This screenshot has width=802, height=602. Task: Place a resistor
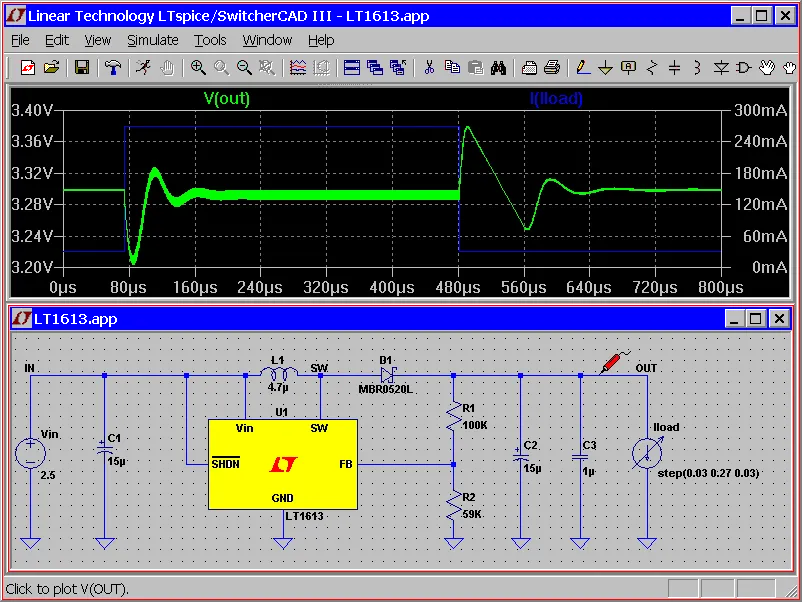click(x=651, y=67)
